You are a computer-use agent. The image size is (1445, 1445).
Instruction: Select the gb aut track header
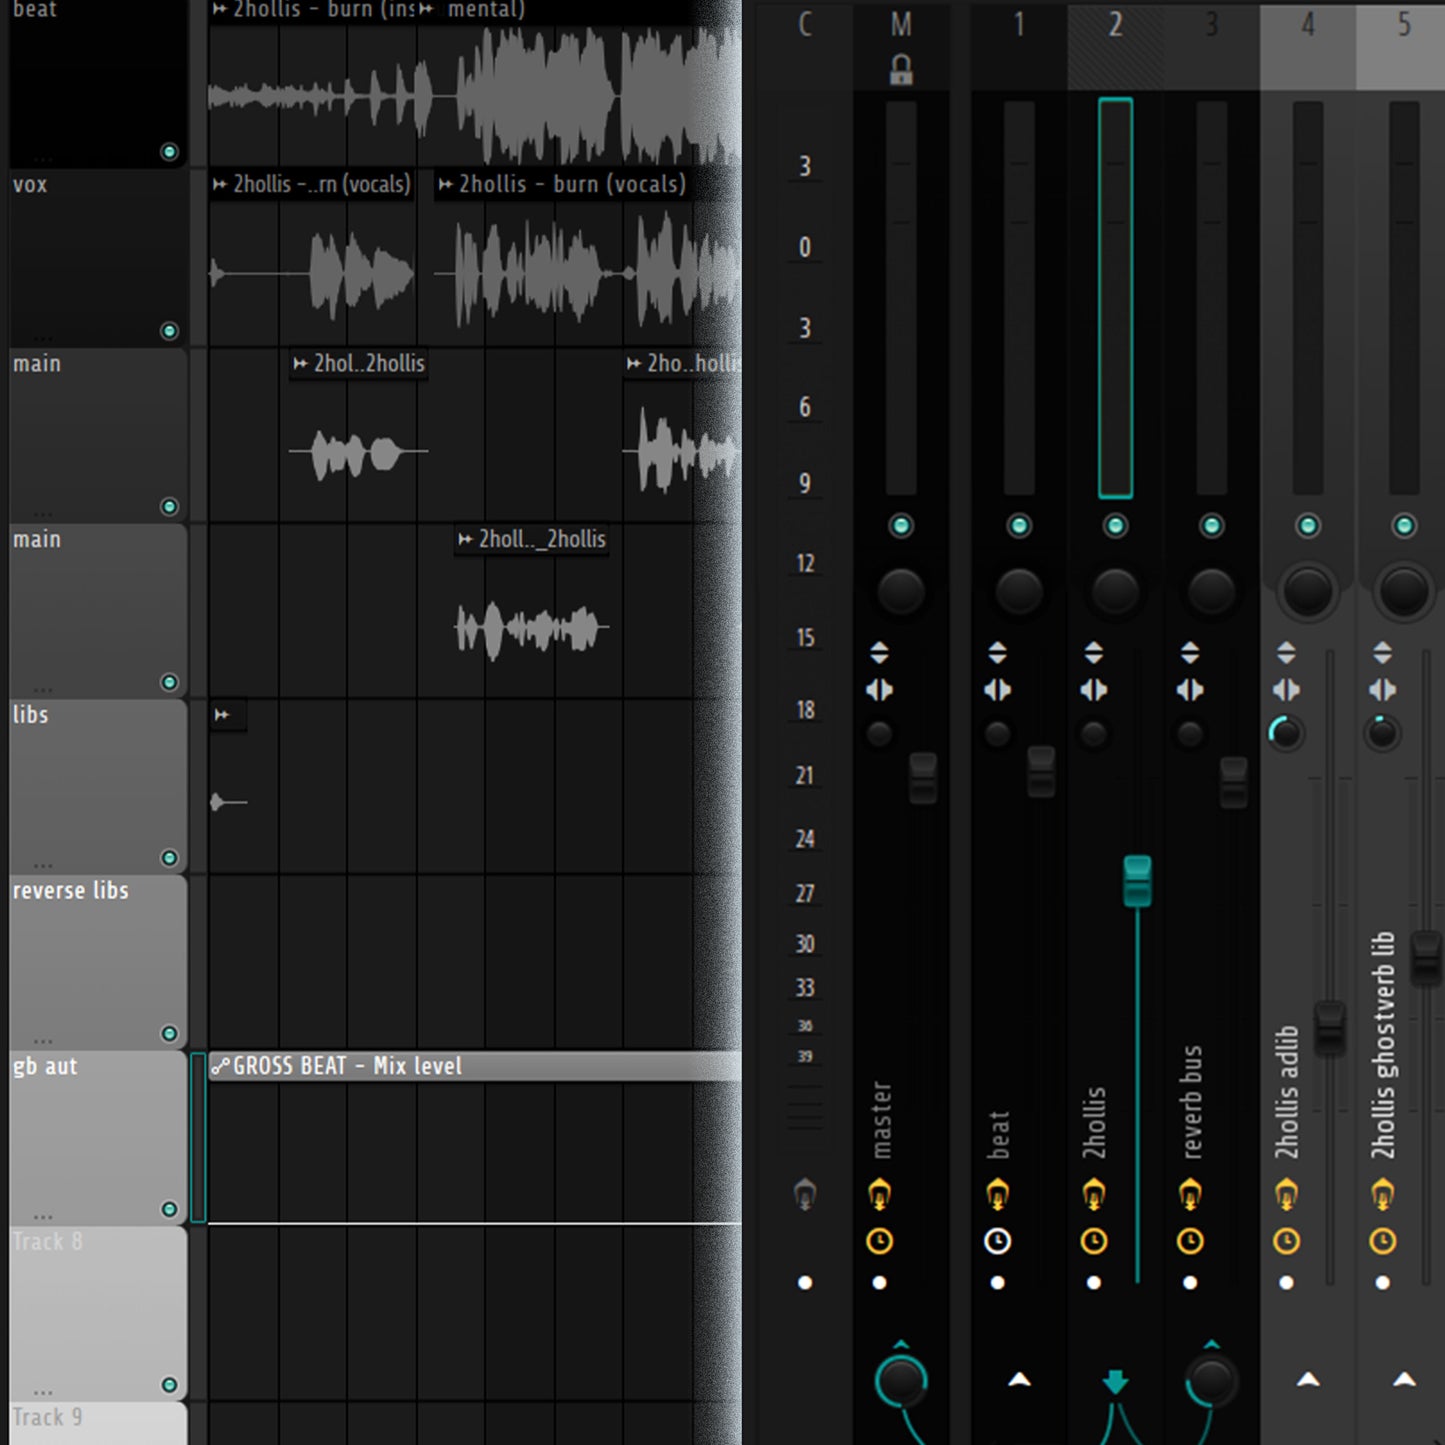pyautogui.click(x=98, y=1138)
